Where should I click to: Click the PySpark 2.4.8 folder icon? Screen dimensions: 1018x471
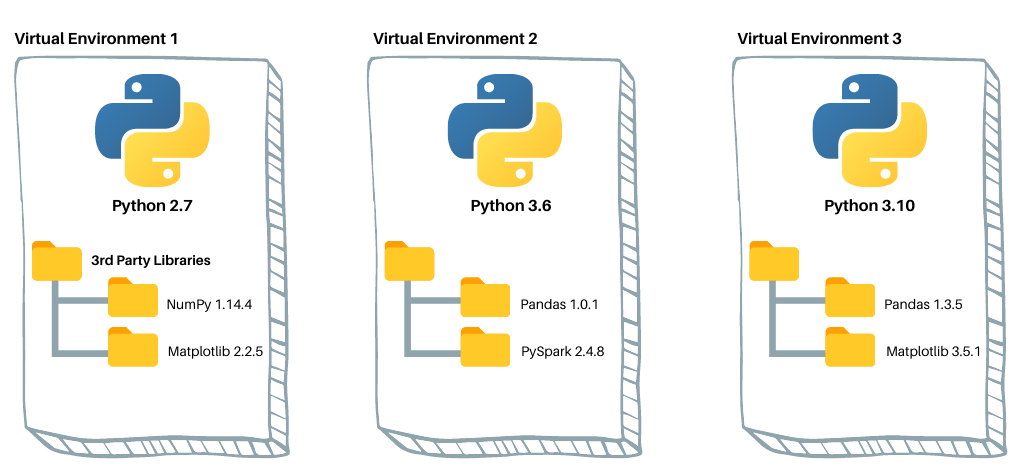coord(485,347)
